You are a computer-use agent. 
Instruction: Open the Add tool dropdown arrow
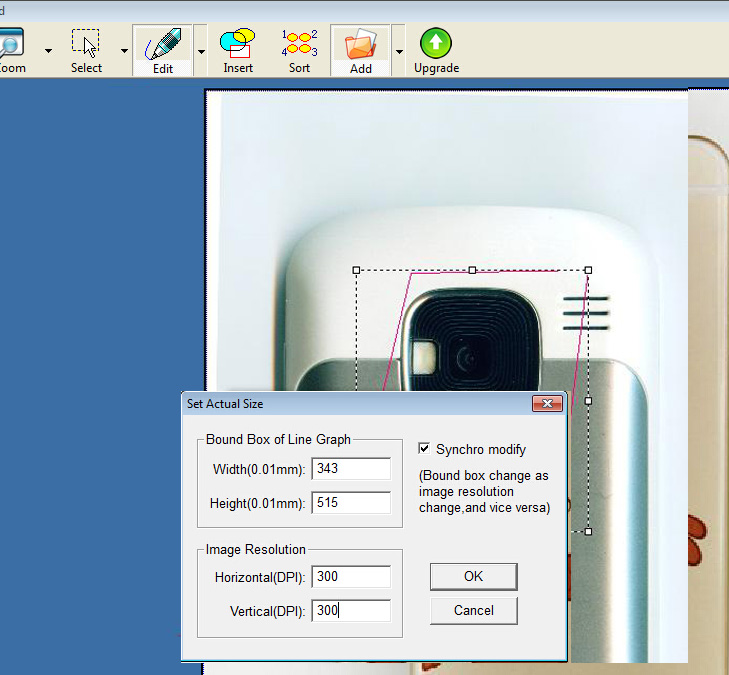[399, 51]
